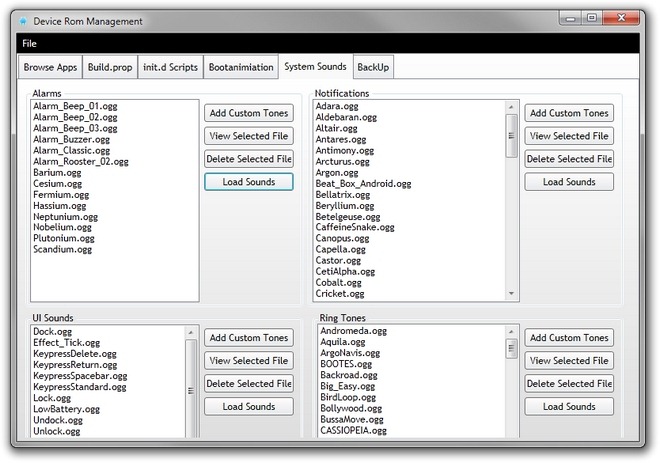Click Delete Selected File in Alarms group
The image size is (660, 463).
click(249, 159)
